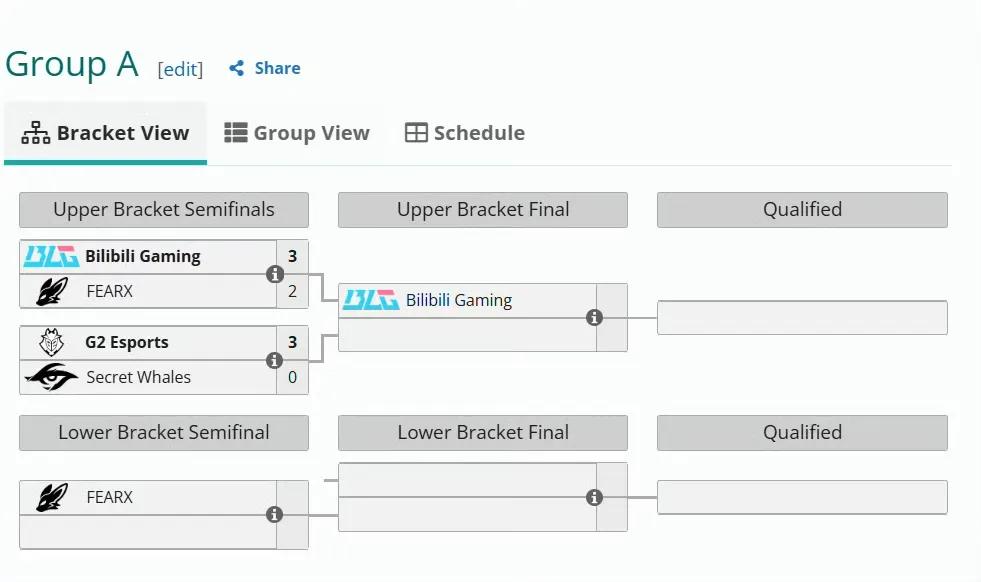Viewport: 981px width, 582px height.
Task: Open info for G2 Esports vs Secret Whales
Action: coord(275,360)
